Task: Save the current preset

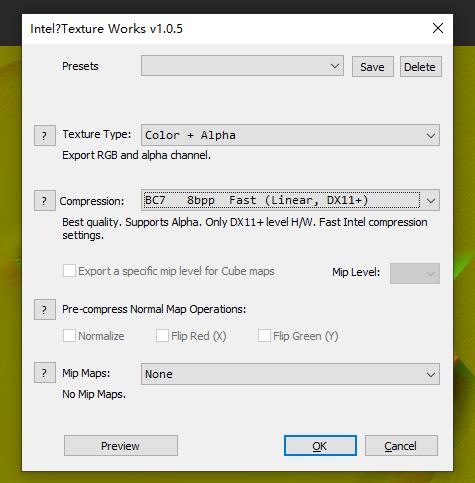Action: [x=373, y=67]
